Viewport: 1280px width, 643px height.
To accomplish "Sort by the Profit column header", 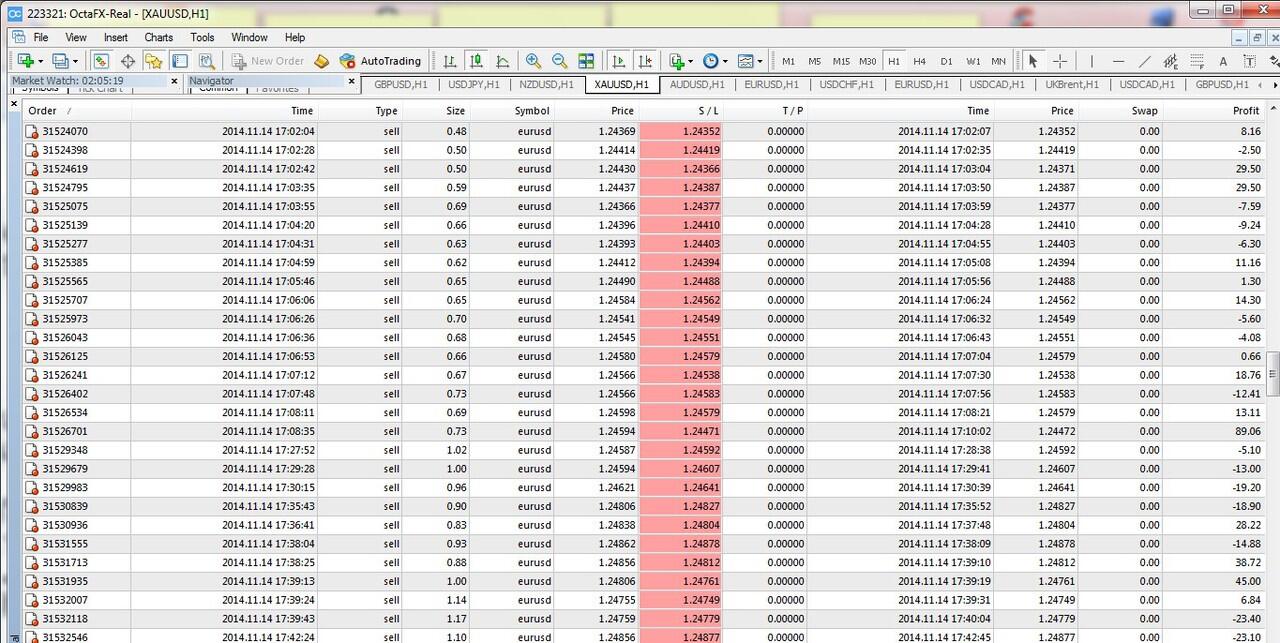I will tap(1214, 111).
